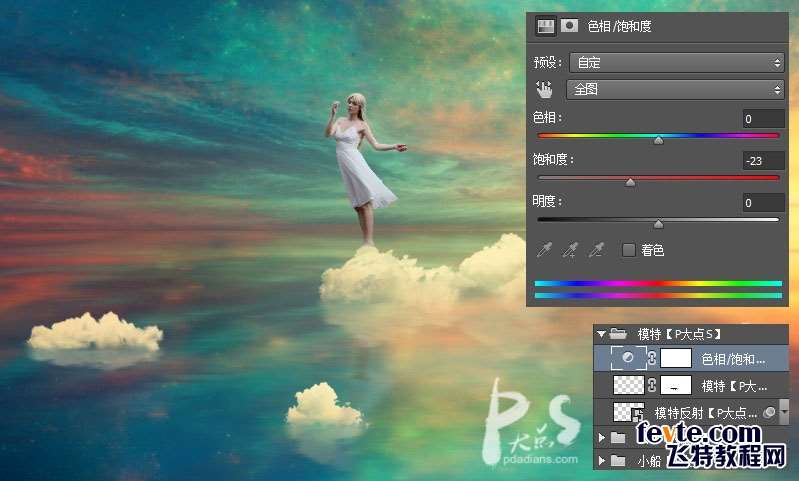Select the eyedropper tool
The image size is (799, 481).
(x=544, y=250)
